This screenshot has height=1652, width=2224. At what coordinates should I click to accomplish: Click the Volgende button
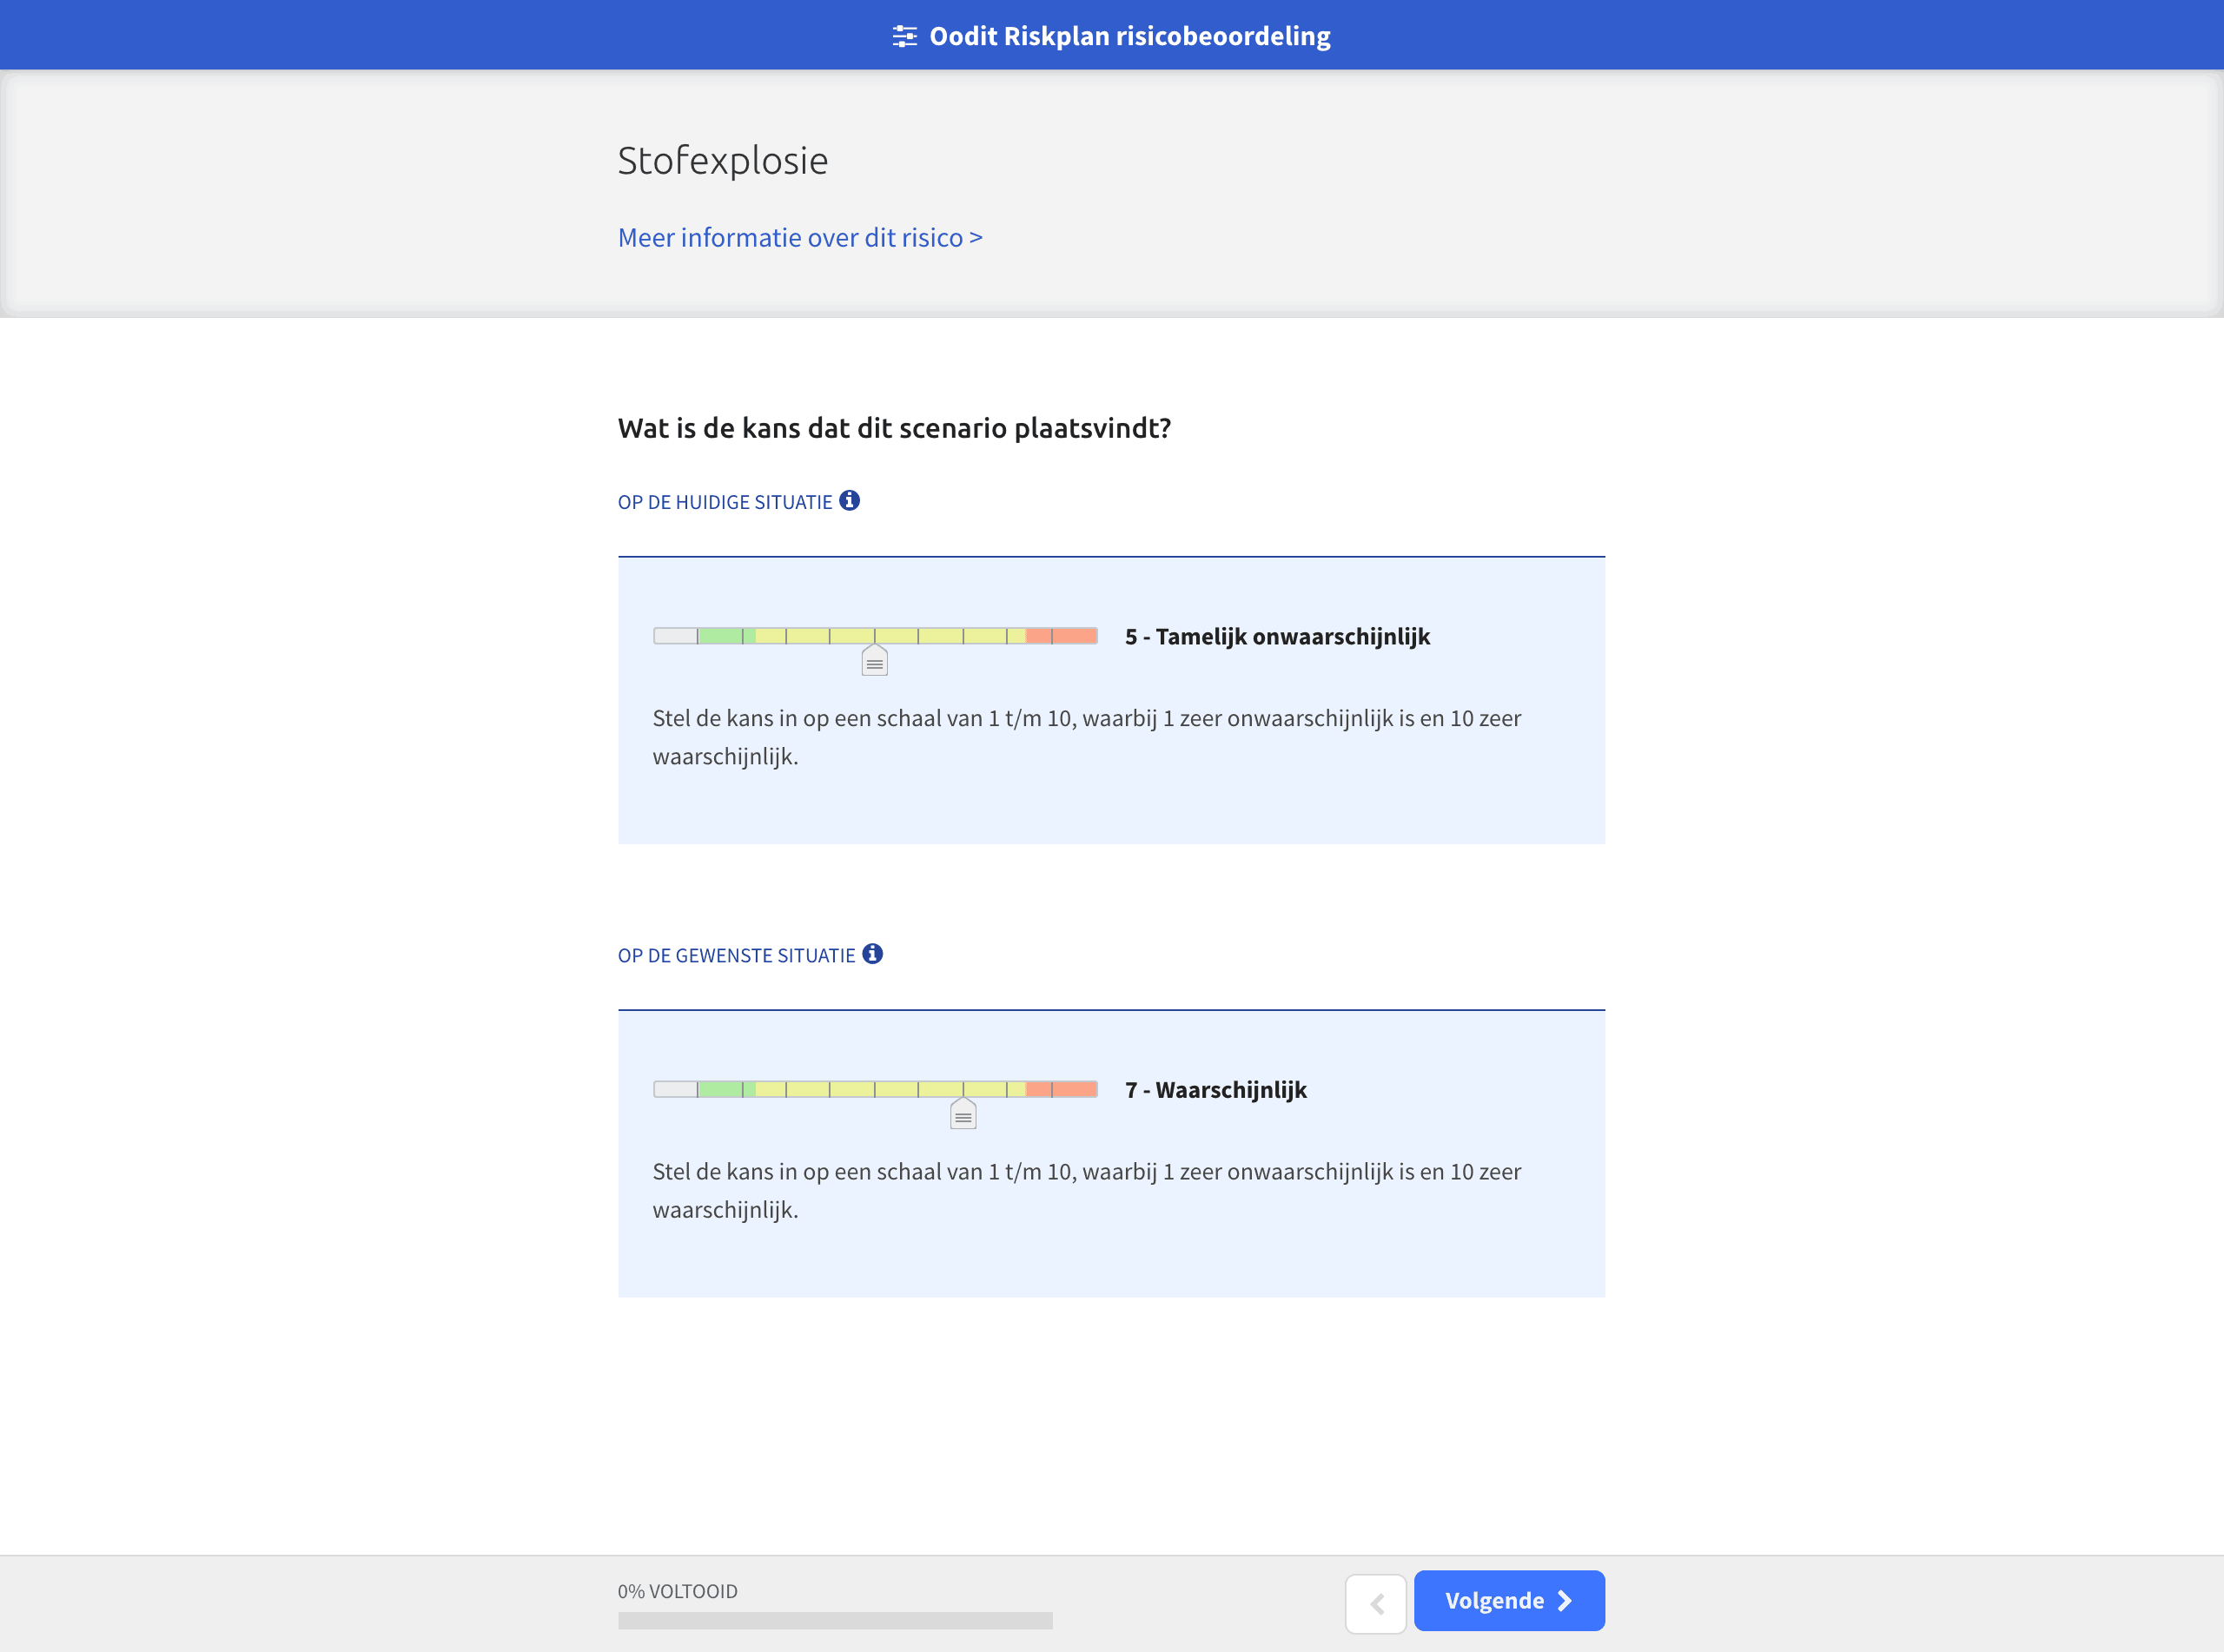(x=1508, y=1601)
